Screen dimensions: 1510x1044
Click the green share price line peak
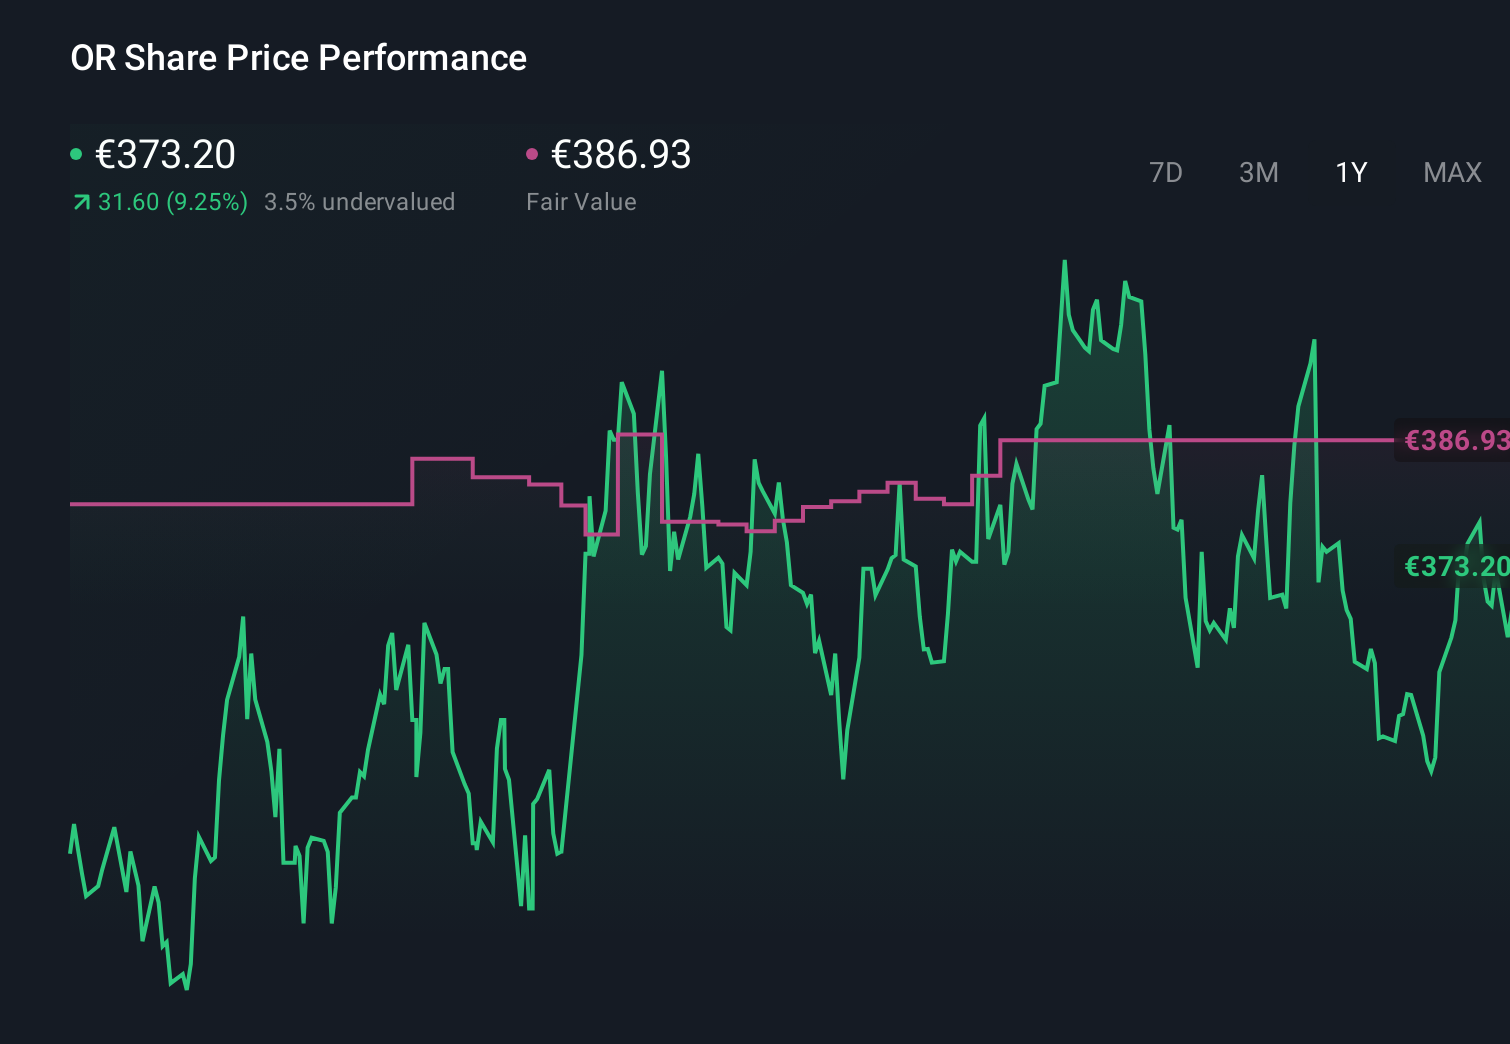click(x=1064, y=262)
